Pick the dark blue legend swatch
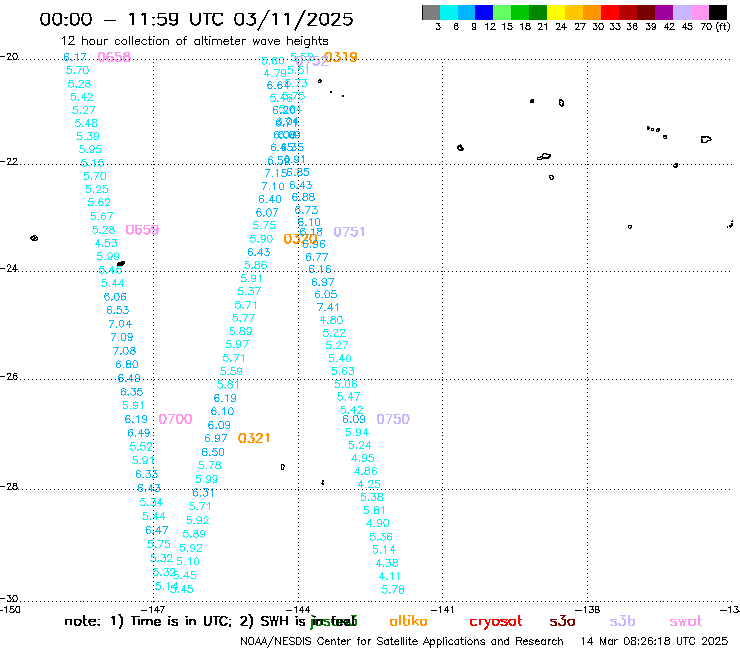 [484, 12]
